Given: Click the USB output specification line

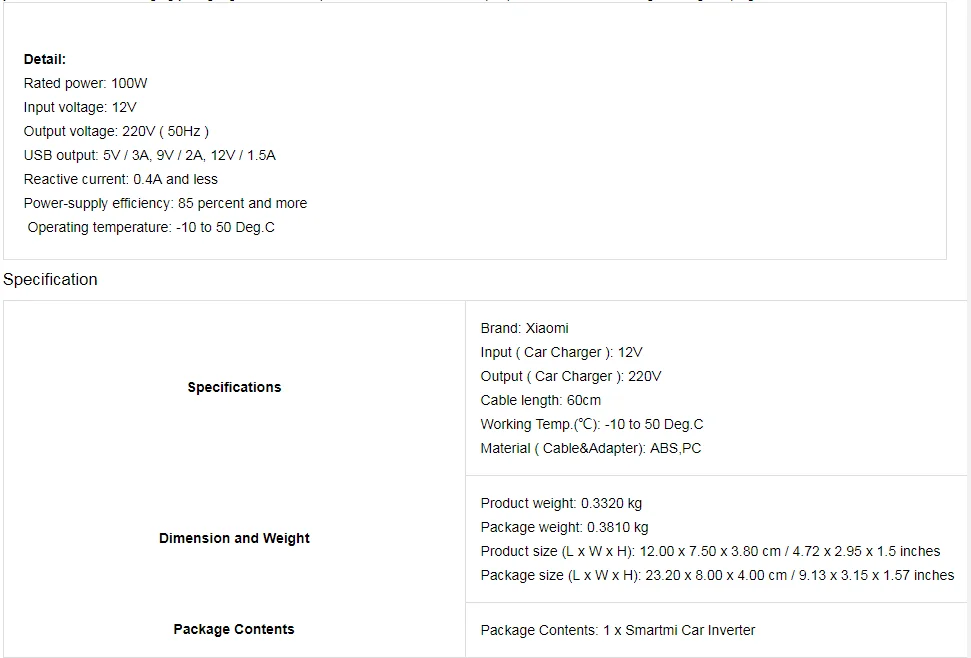Looking at the screenshot, I should click(150, 155).
